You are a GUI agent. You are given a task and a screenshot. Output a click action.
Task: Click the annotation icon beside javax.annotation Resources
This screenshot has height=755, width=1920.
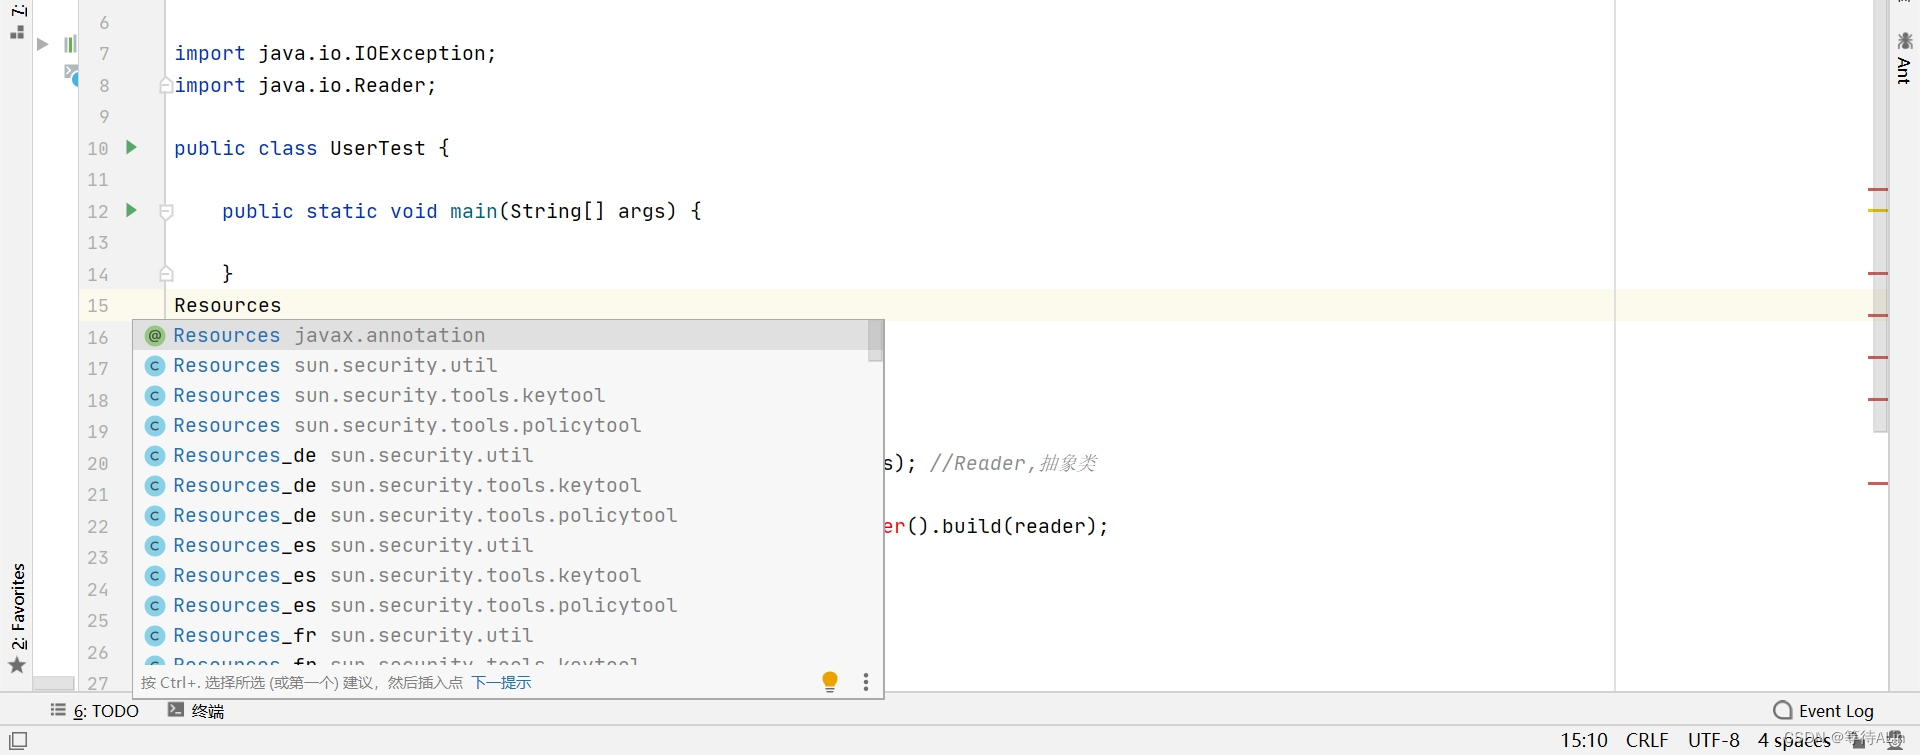point(155,336)
